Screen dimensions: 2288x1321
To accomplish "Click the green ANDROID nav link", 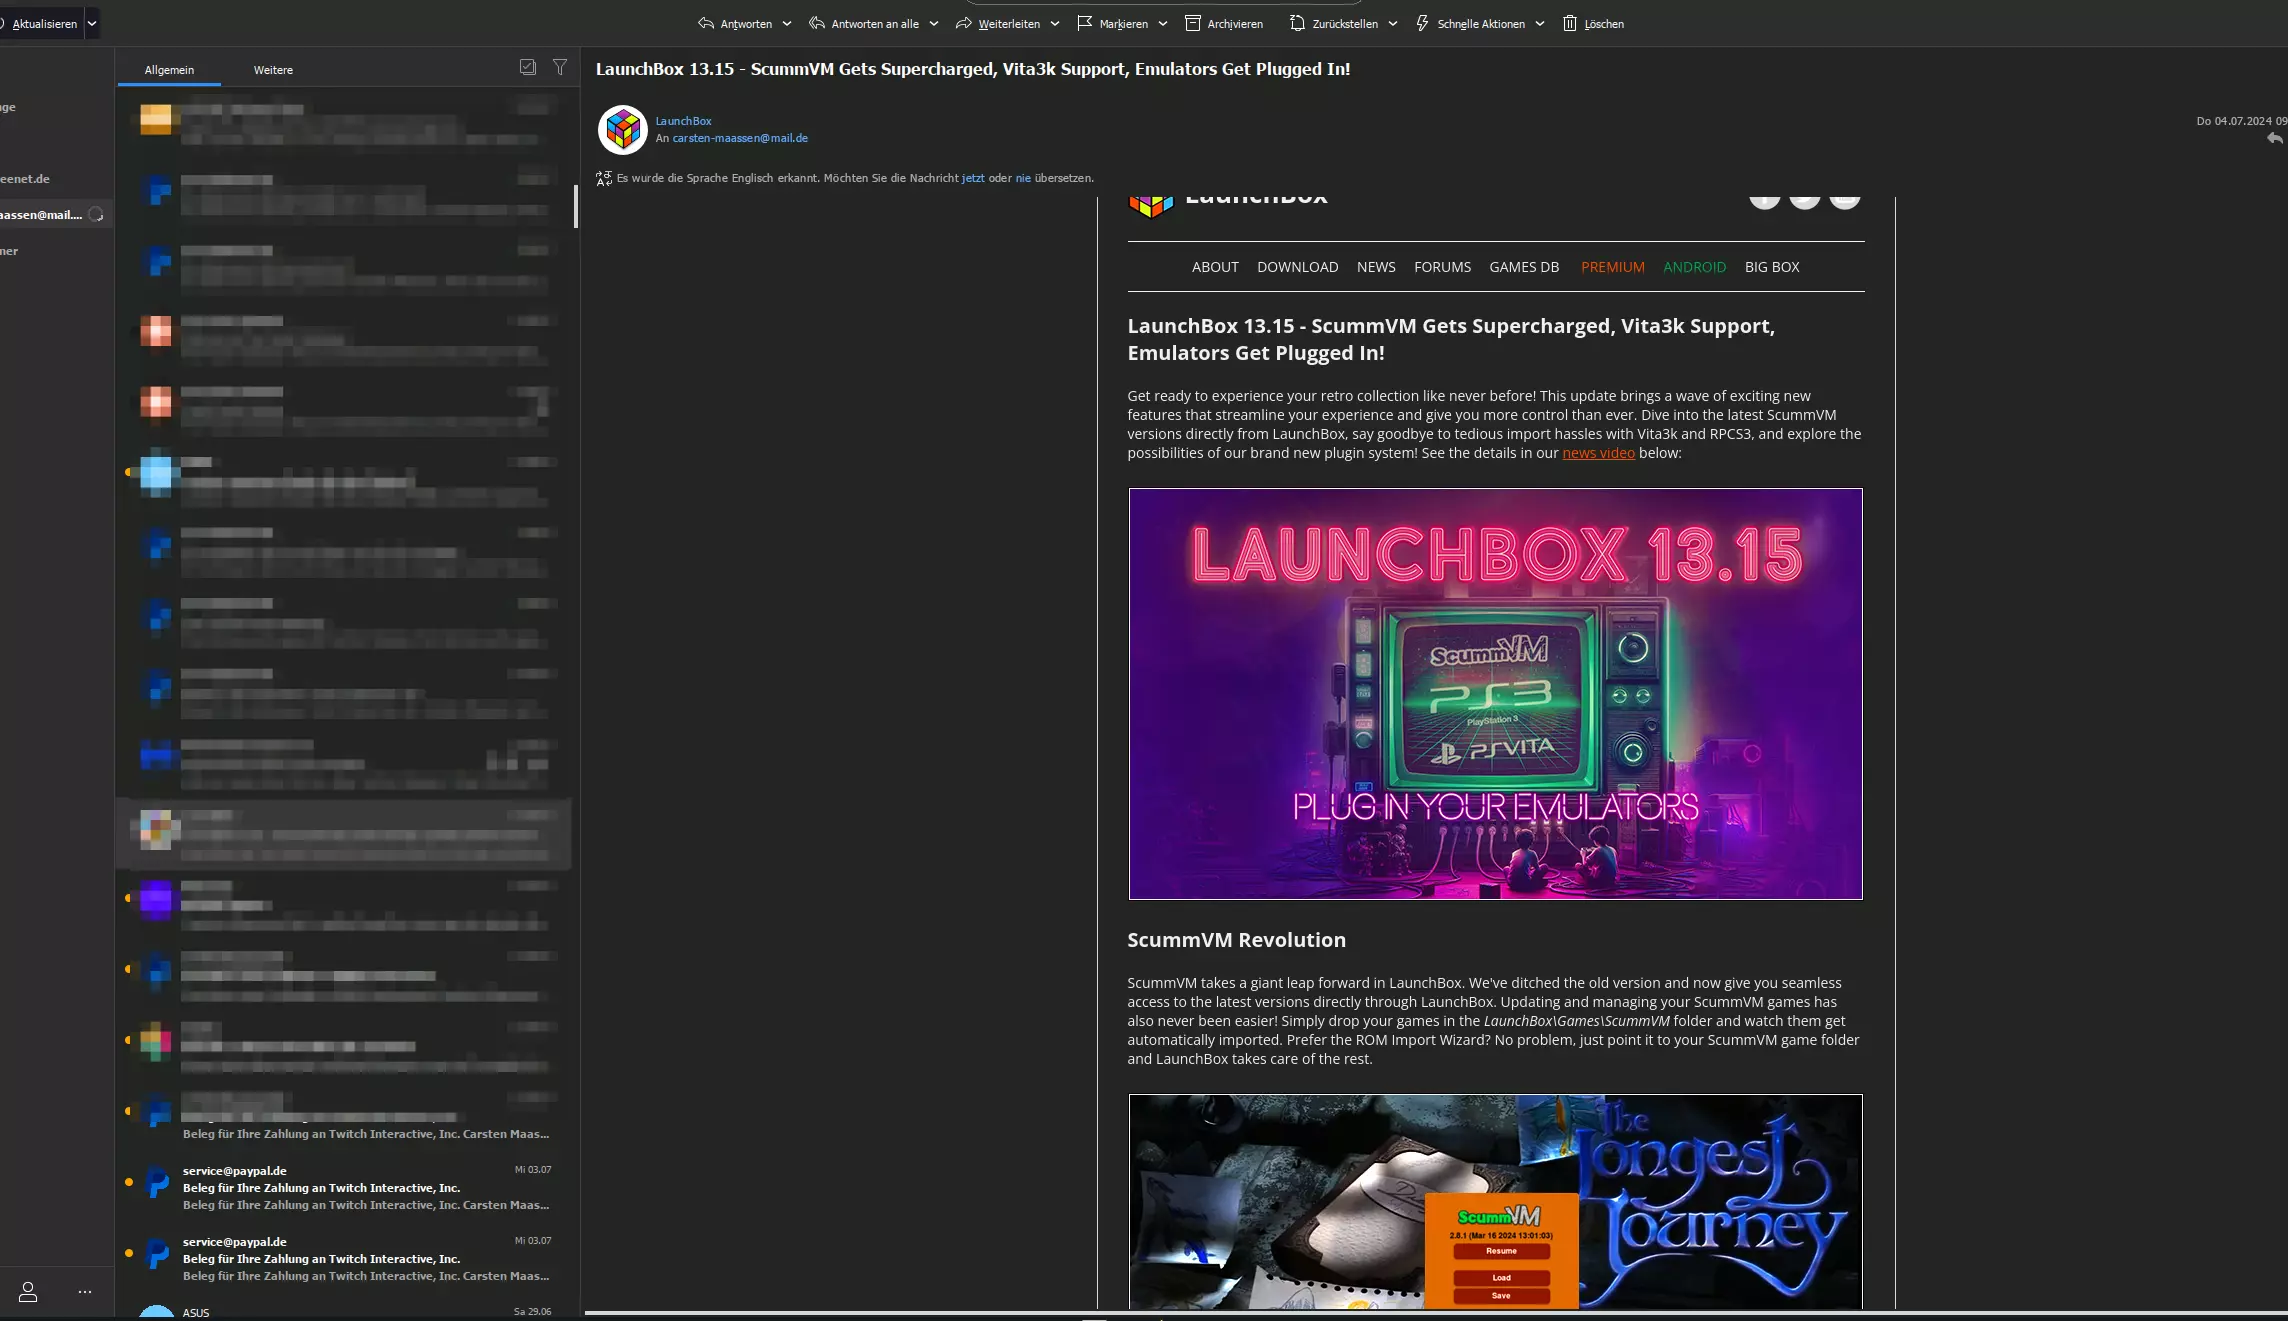I will pyautogui.click(x=1694, y=267).
